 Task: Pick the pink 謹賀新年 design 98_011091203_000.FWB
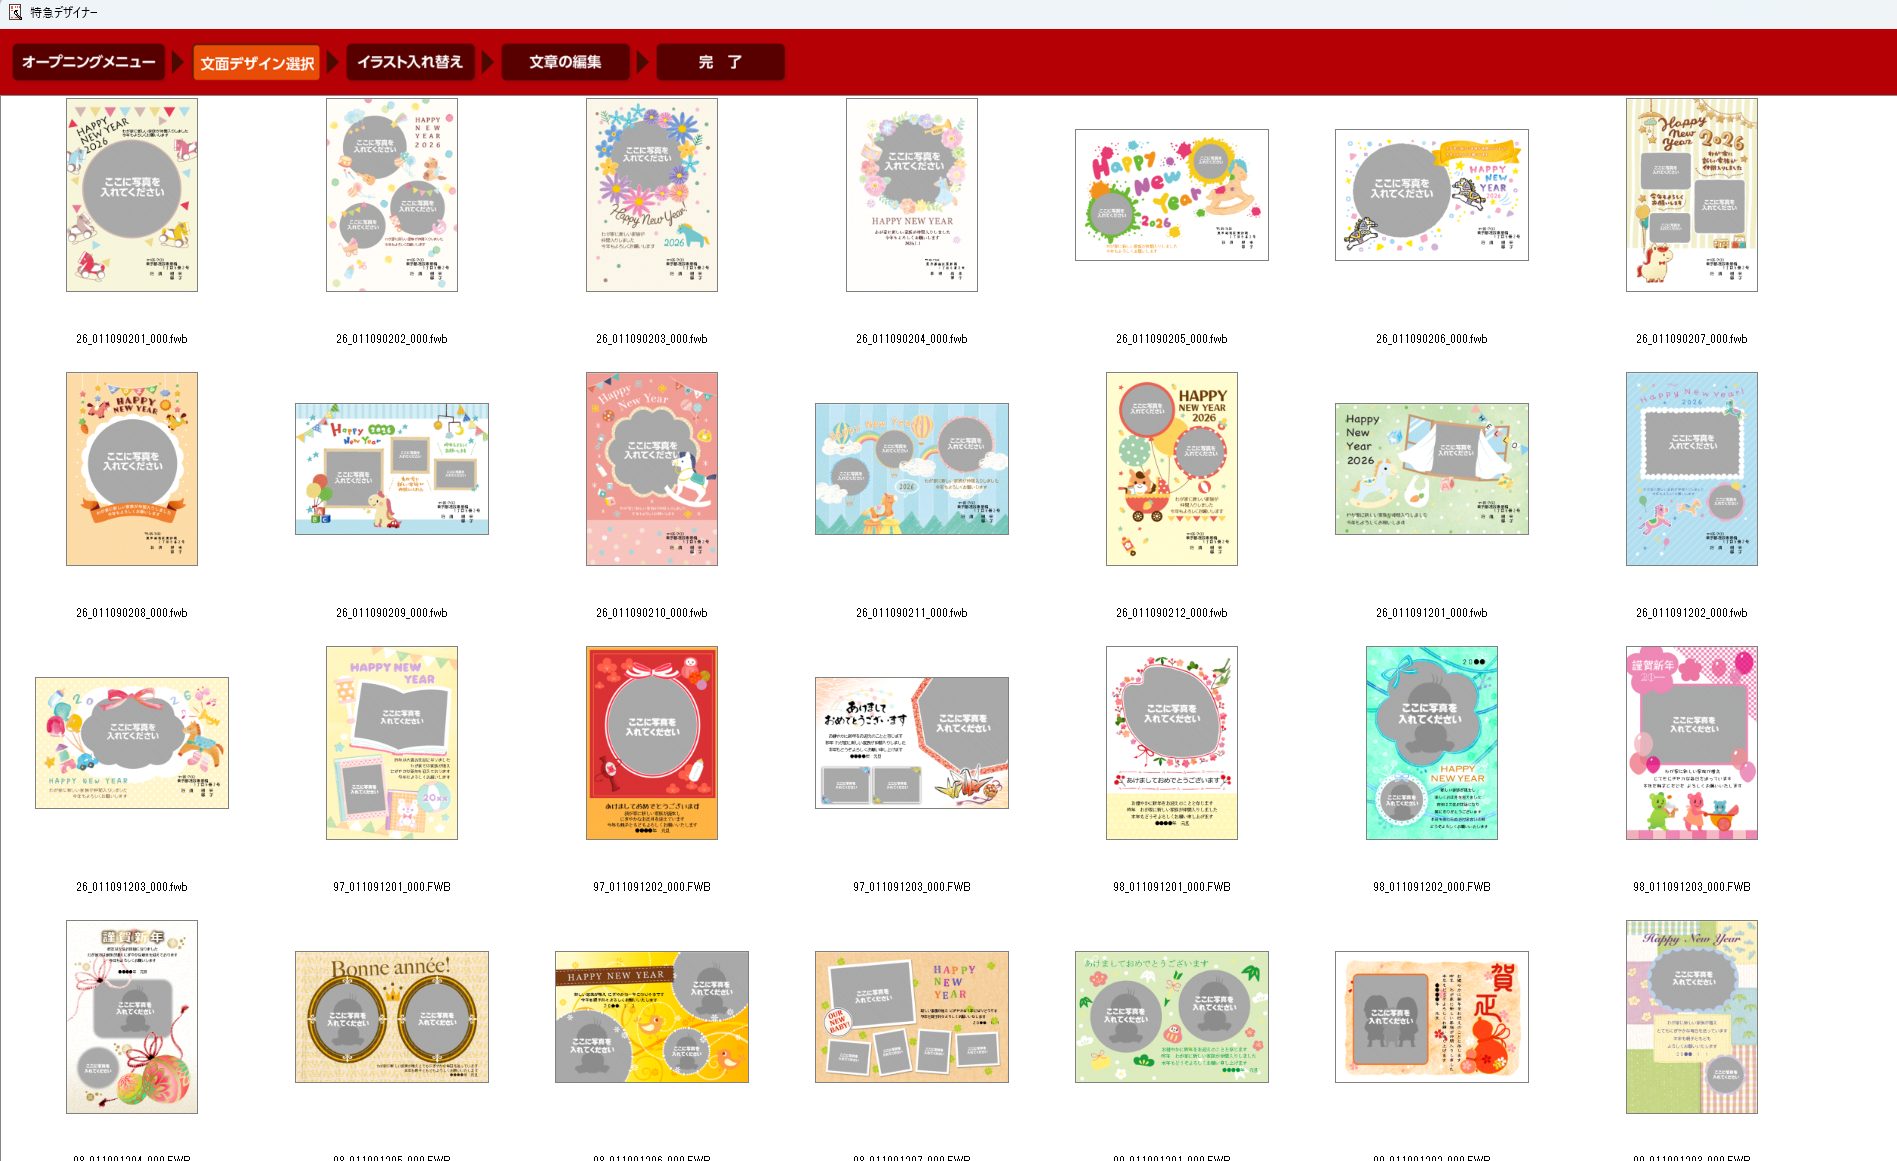point(1691,743)
